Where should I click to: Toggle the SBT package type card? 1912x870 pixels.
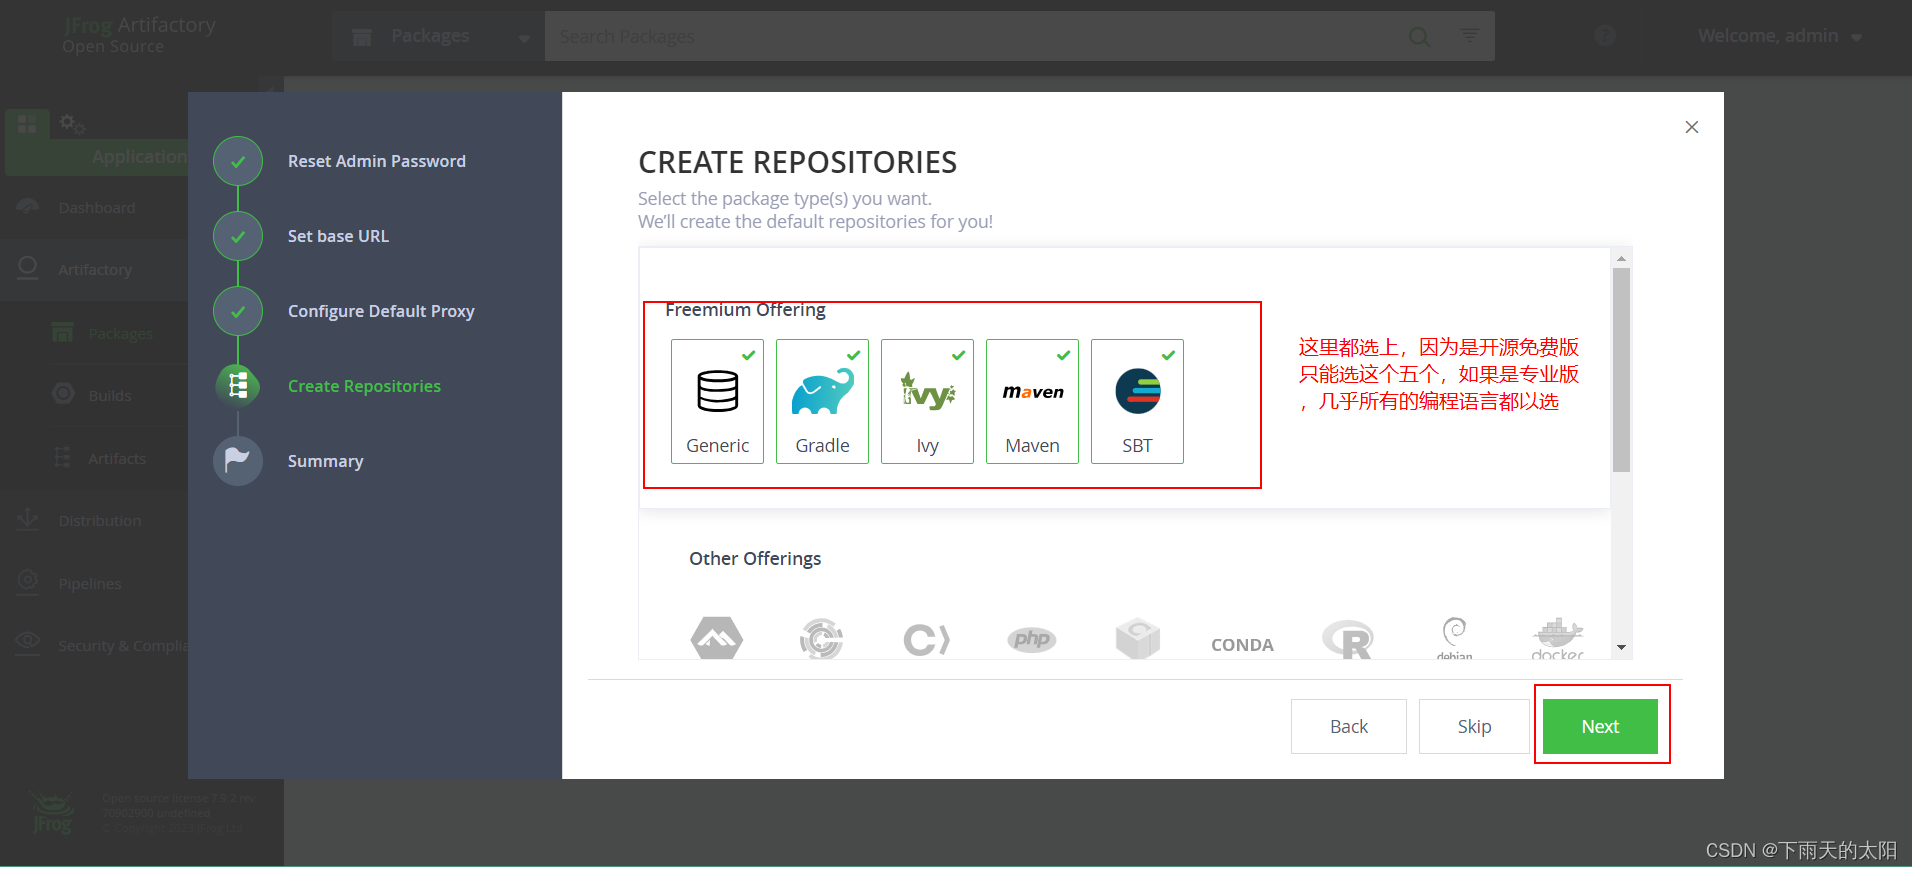click(x=1137, y=401)
